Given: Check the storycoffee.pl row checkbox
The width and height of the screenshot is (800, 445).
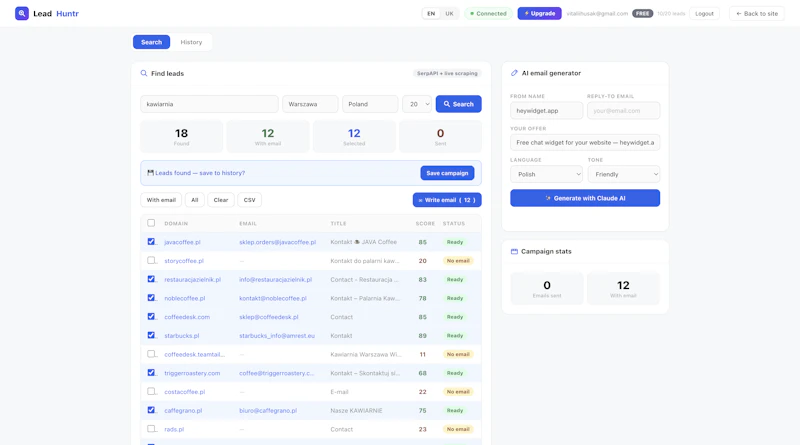Looking at the screenshot, I should point(151,260).
